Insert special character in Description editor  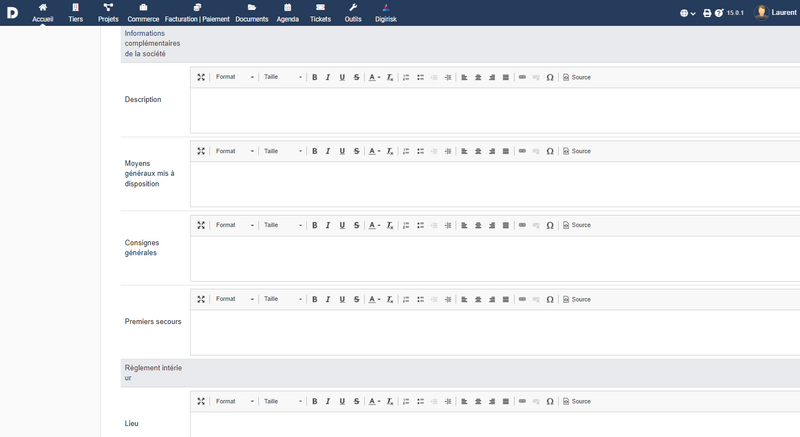pos(550,77)
